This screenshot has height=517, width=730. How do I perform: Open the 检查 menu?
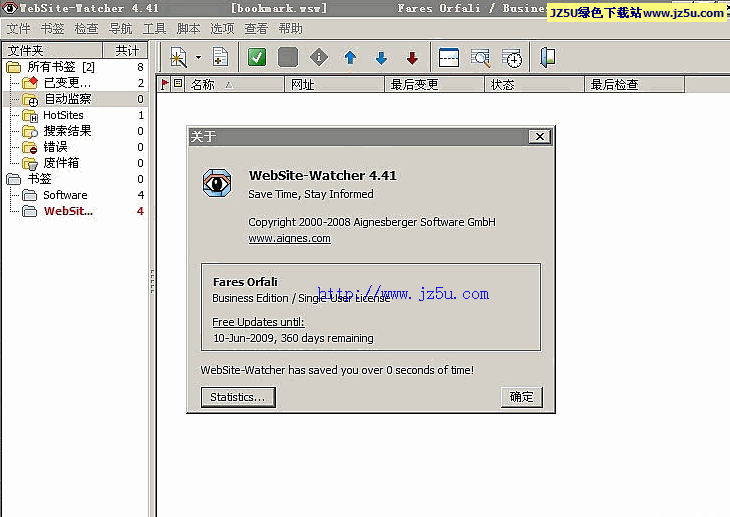tap(87, 29)
